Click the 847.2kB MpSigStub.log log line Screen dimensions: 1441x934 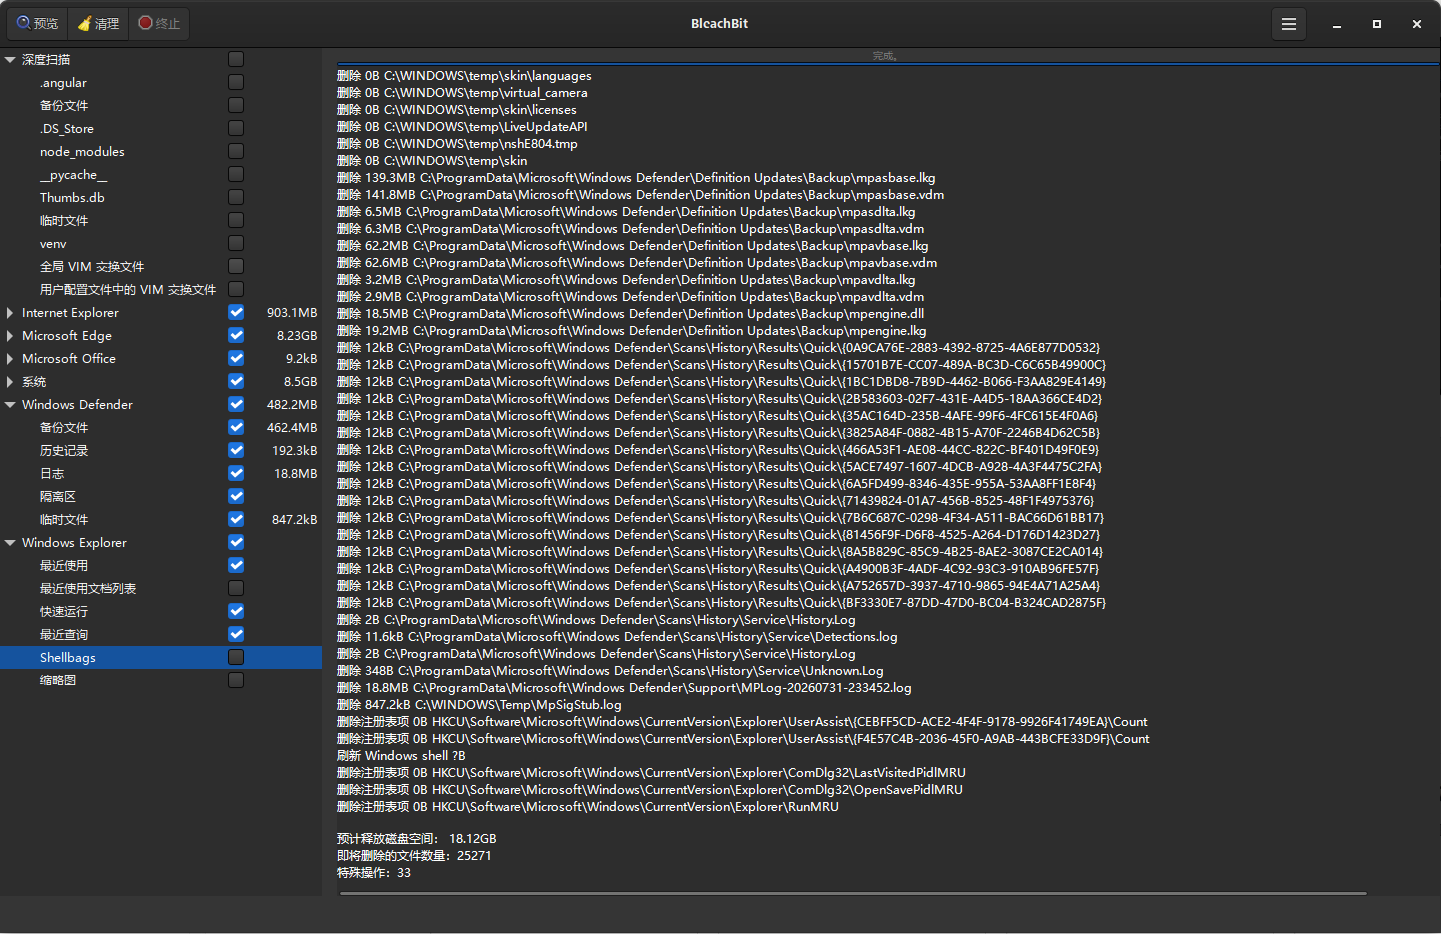click(x=479, y=705)
